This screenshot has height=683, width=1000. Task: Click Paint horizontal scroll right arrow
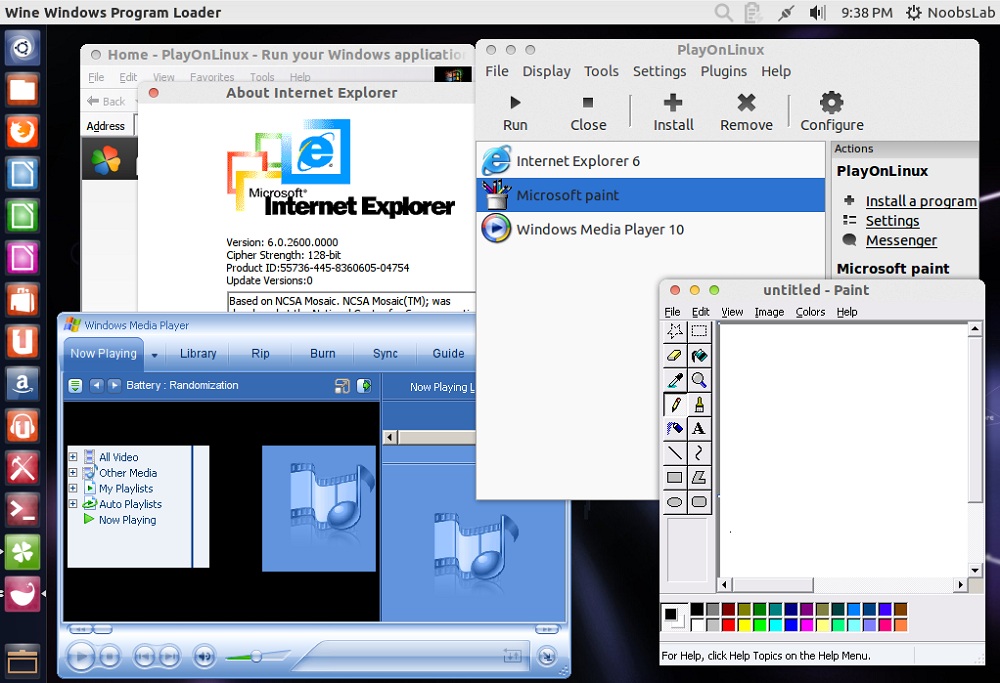coord(961,584)
